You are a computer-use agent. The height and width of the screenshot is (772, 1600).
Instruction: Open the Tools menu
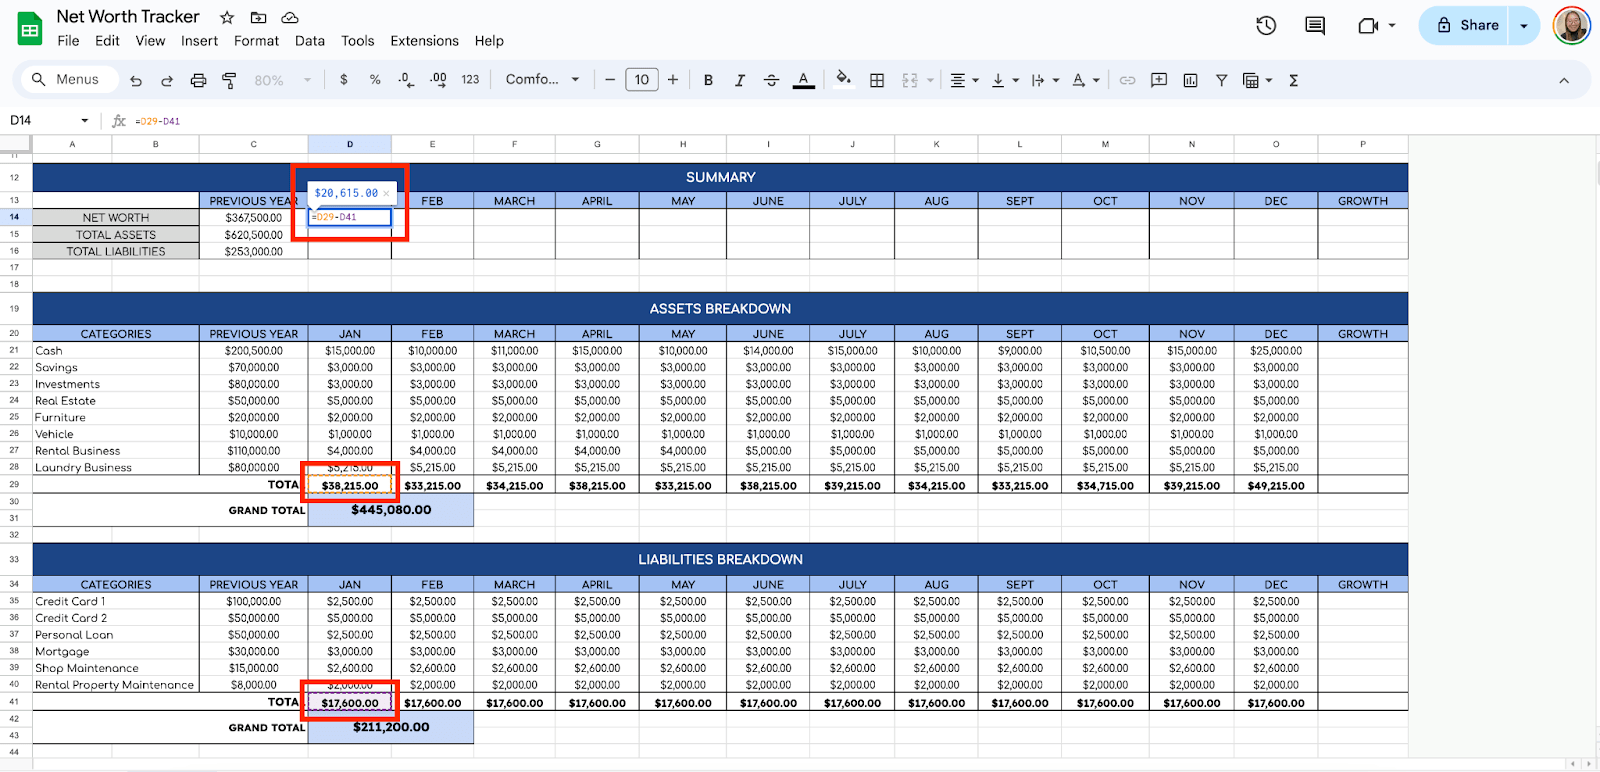[x=357, y=41]
